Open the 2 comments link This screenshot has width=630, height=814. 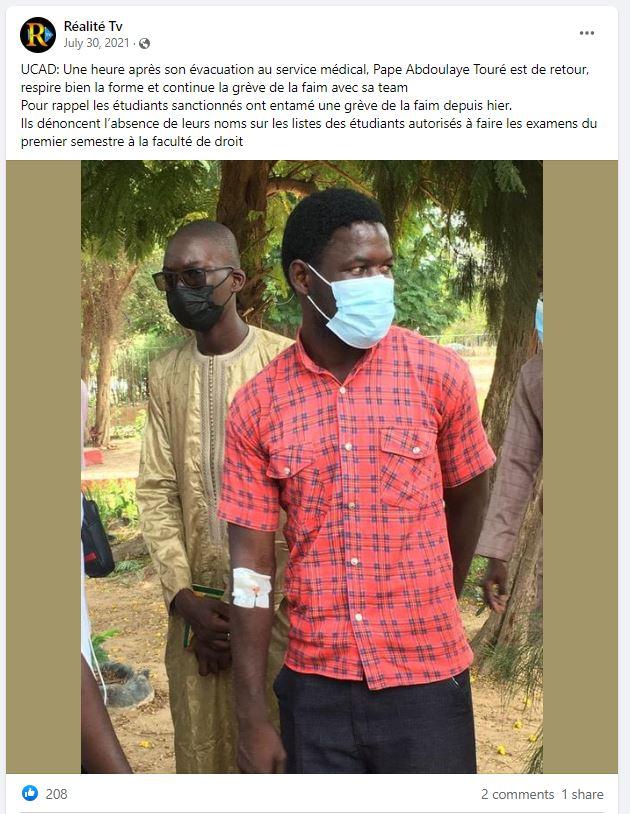[x=517, y=794]
